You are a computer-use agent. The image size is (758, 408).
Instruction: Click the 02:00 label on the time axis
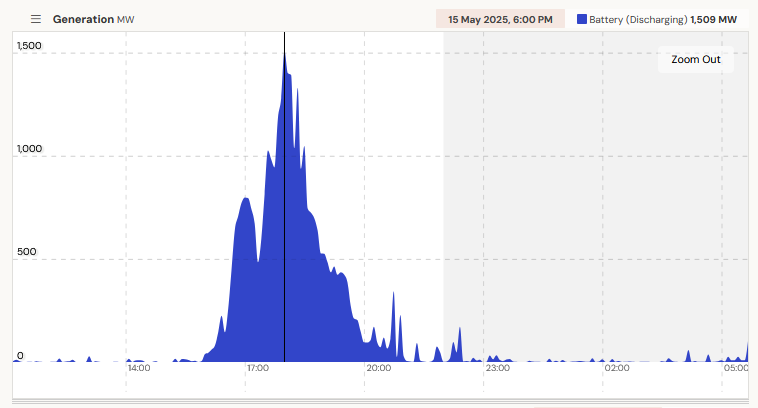[617, 368]
